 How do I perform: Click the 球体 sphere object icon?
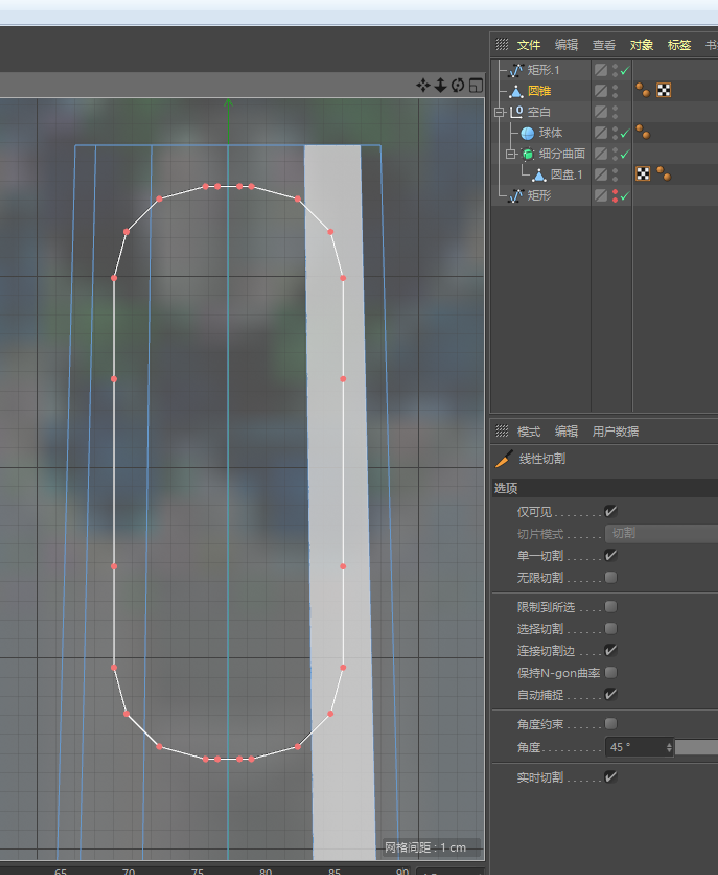pyautogui.click(x=528, y=133)
